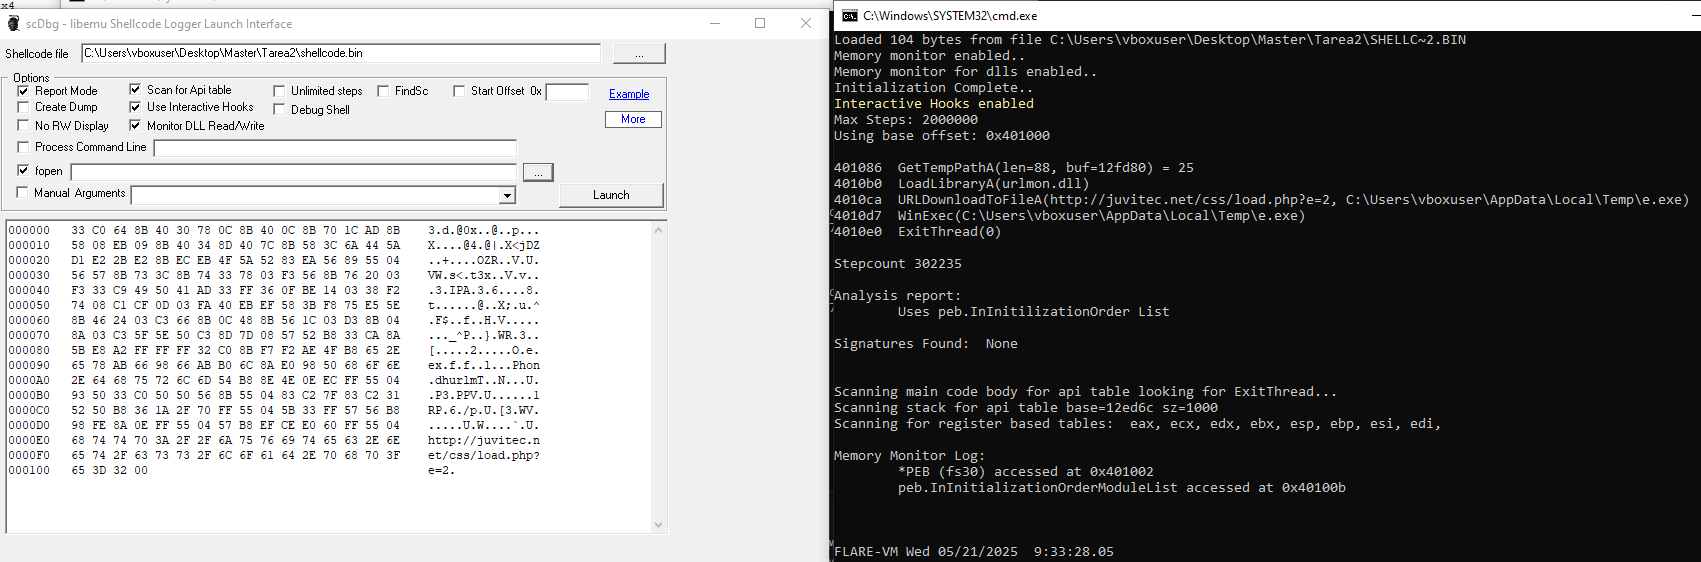Check the No RW Display option
This screenshot has height=562, width=1701.
pos(23,126)
